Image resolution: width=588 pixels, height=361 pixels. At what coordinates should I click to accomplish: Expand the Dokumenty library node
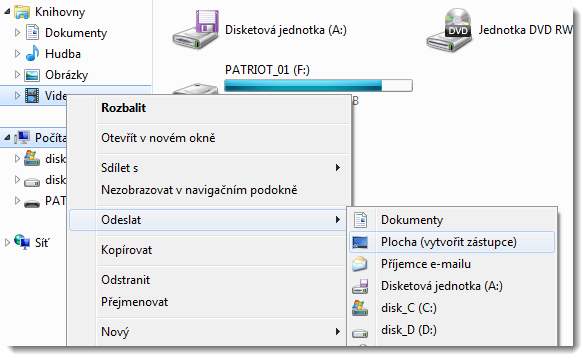[17, 33]
